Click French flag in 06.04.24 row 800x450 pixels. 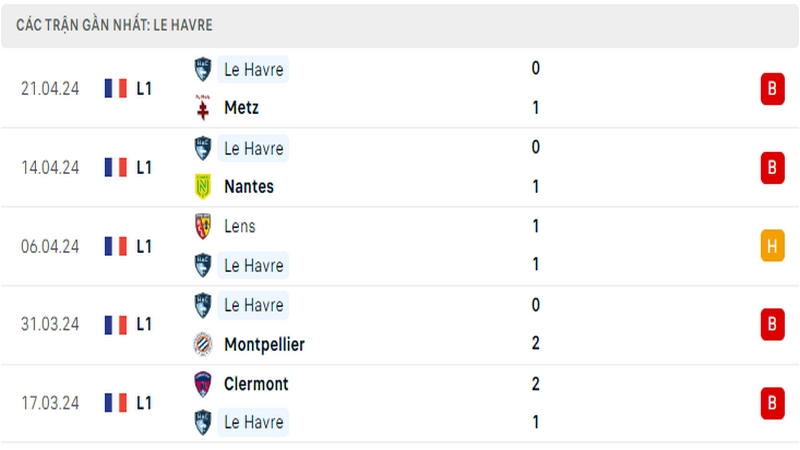[115, 246]
